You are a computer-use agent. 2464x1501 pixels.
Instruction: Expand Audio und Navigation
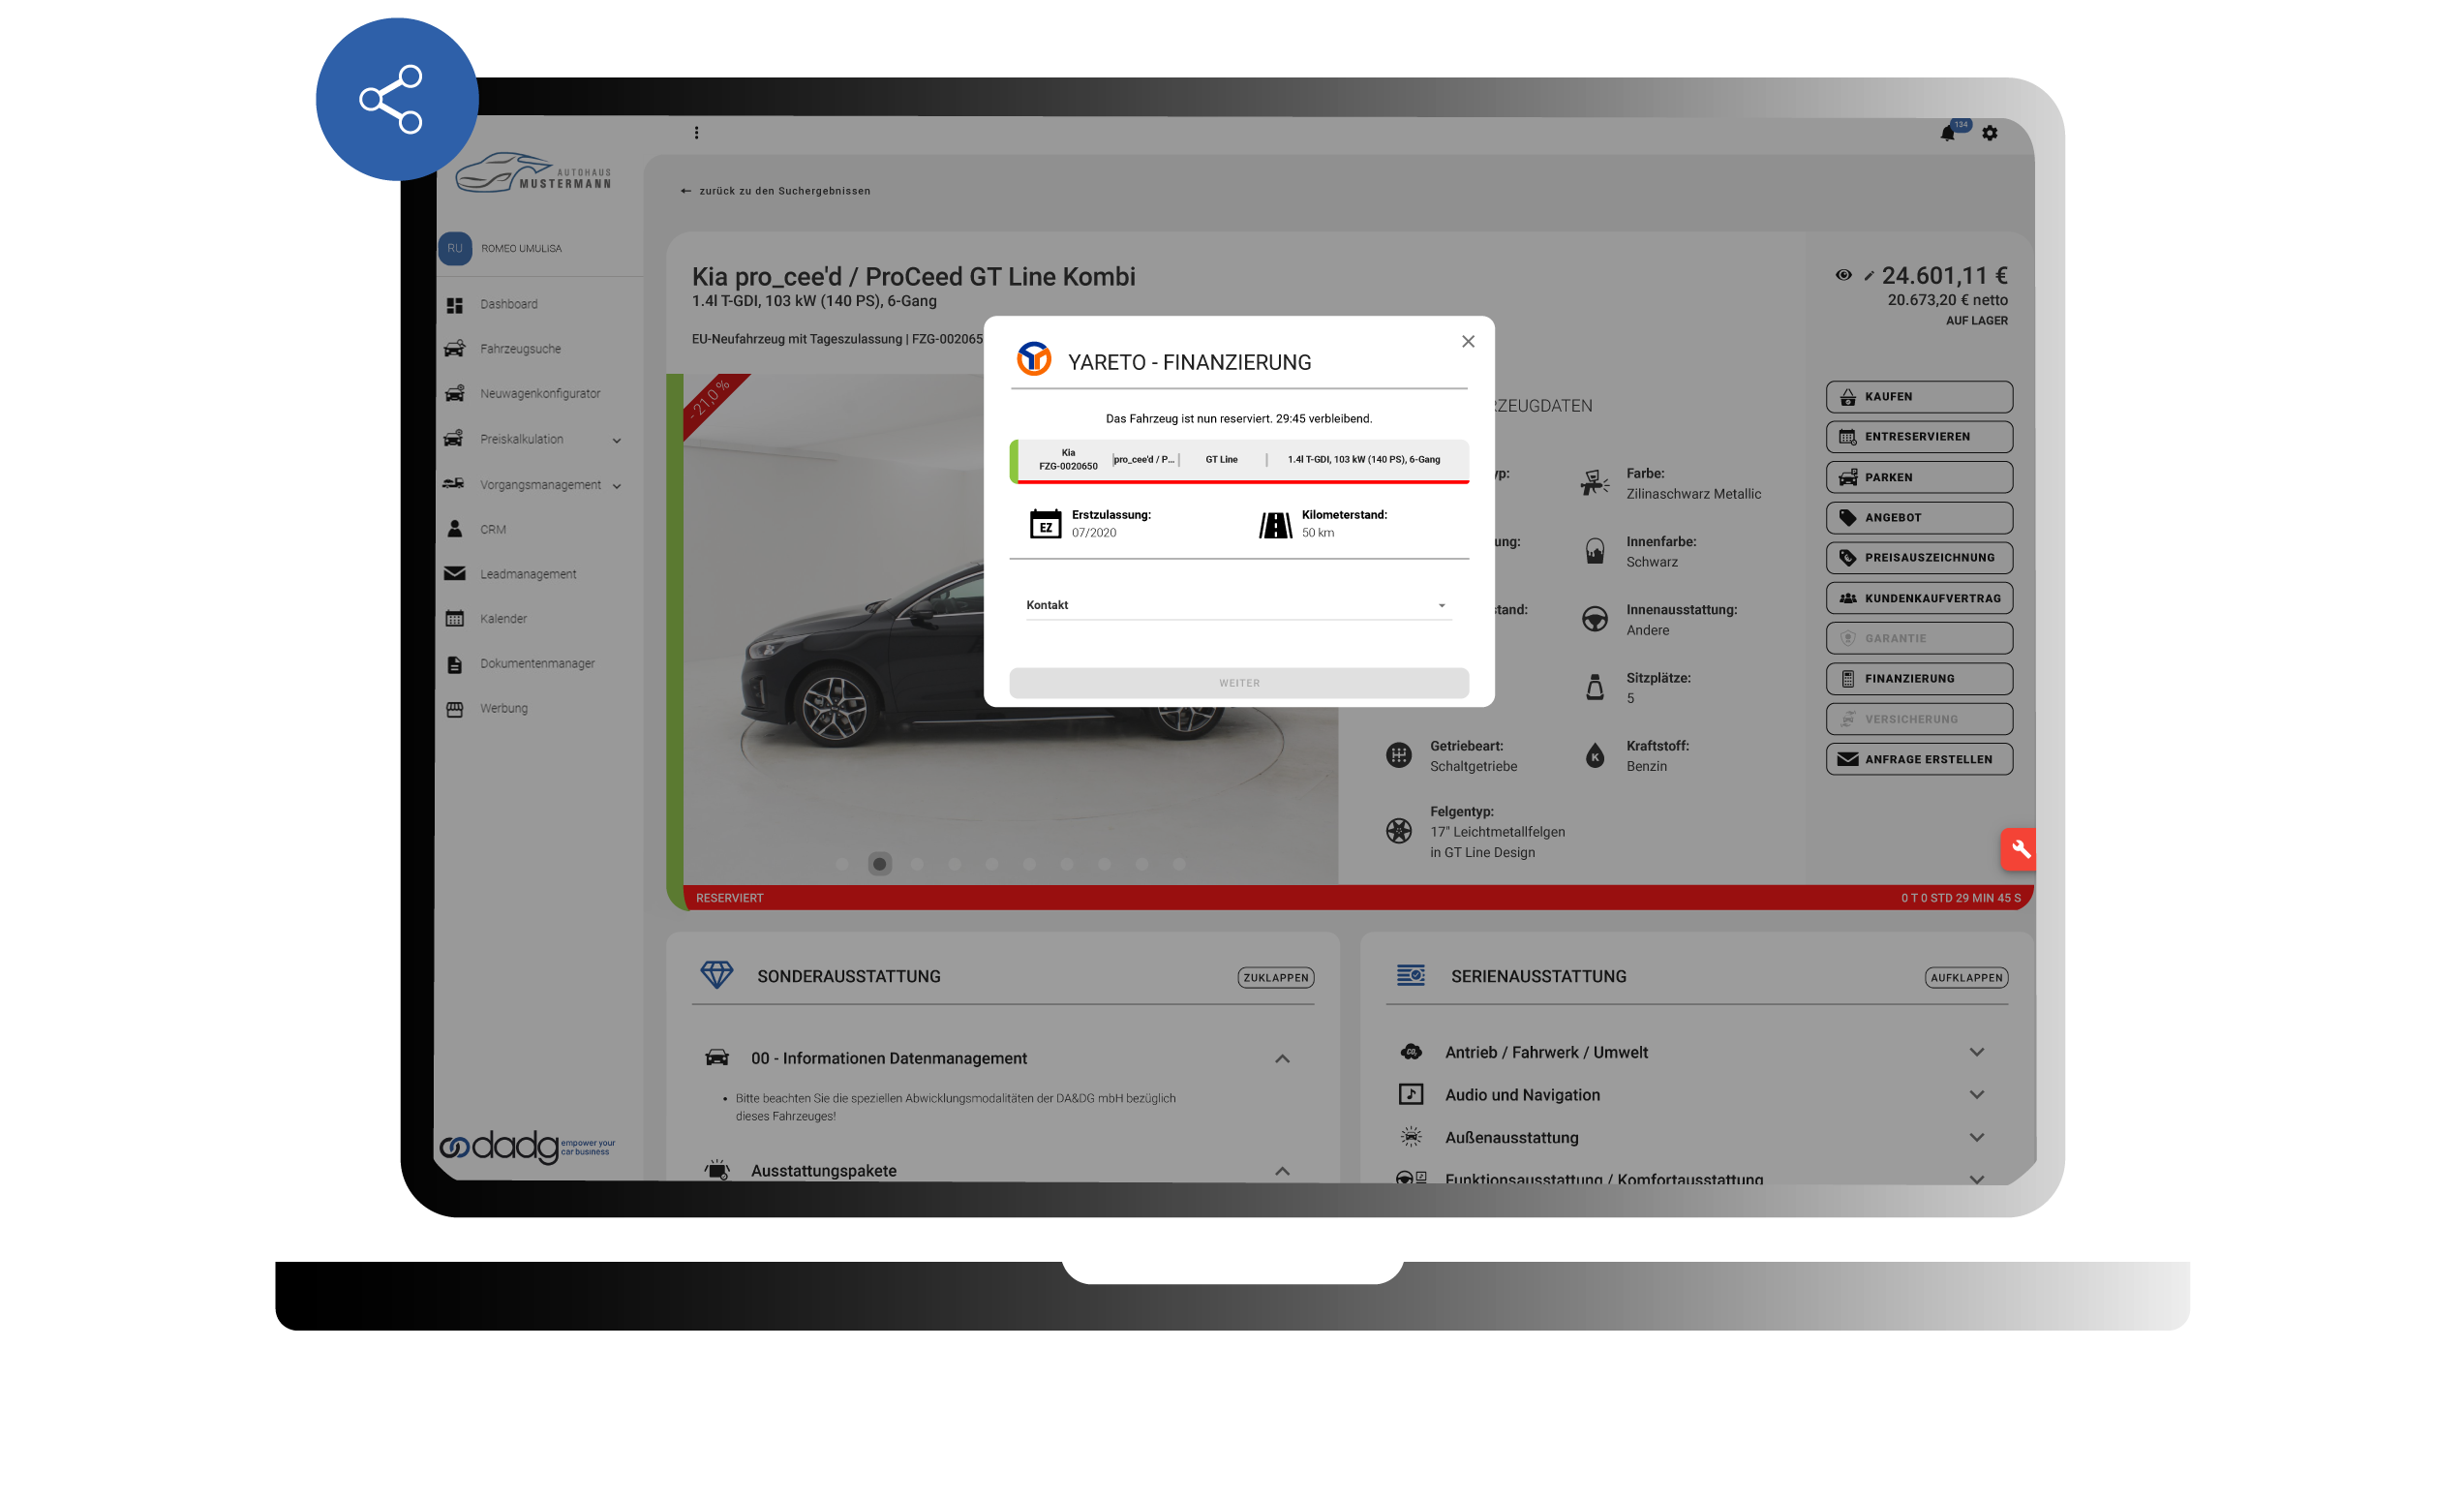[1977, 1095]
